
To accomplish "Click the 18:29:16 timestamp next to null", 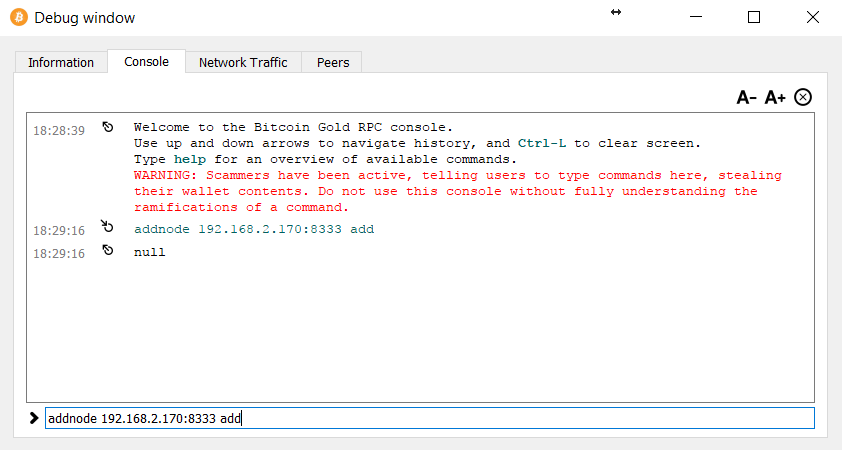I will 59,254.
